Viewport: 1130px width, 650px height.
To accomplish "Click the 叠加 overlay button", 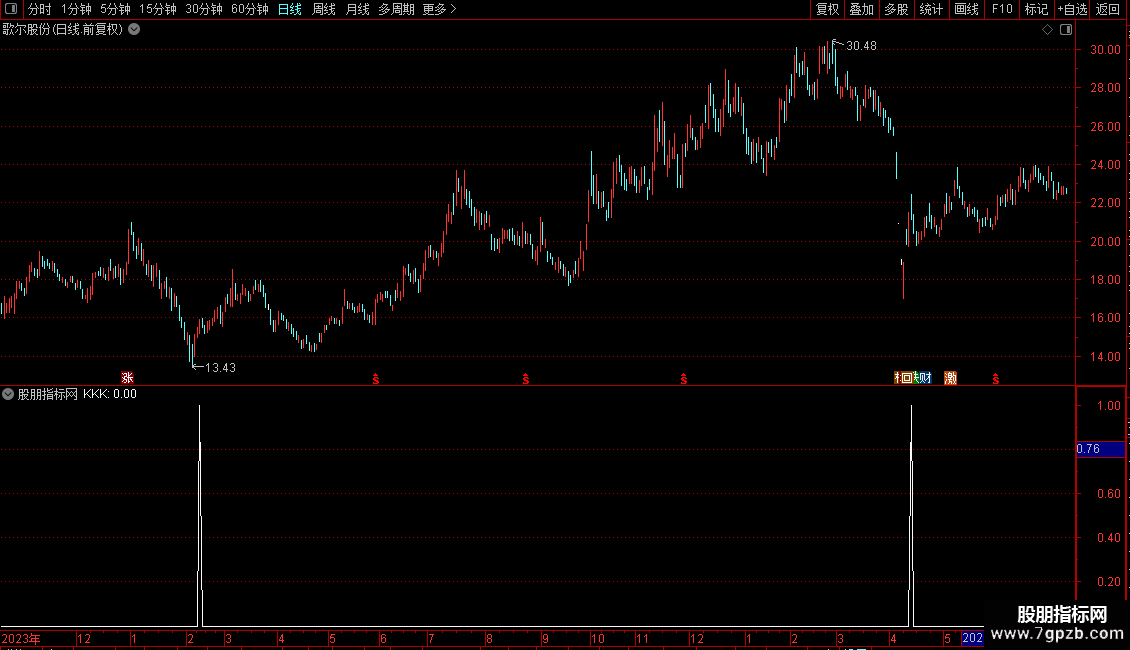I will coord(861,9).
